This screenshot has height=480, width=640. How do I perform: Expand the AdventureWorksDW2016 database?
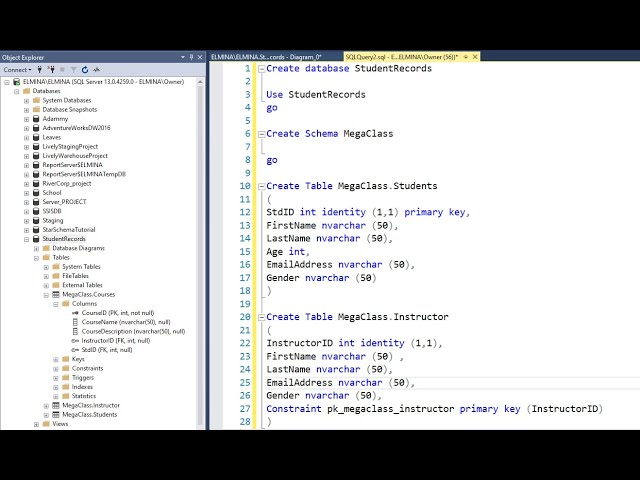(x=27, y=128)
